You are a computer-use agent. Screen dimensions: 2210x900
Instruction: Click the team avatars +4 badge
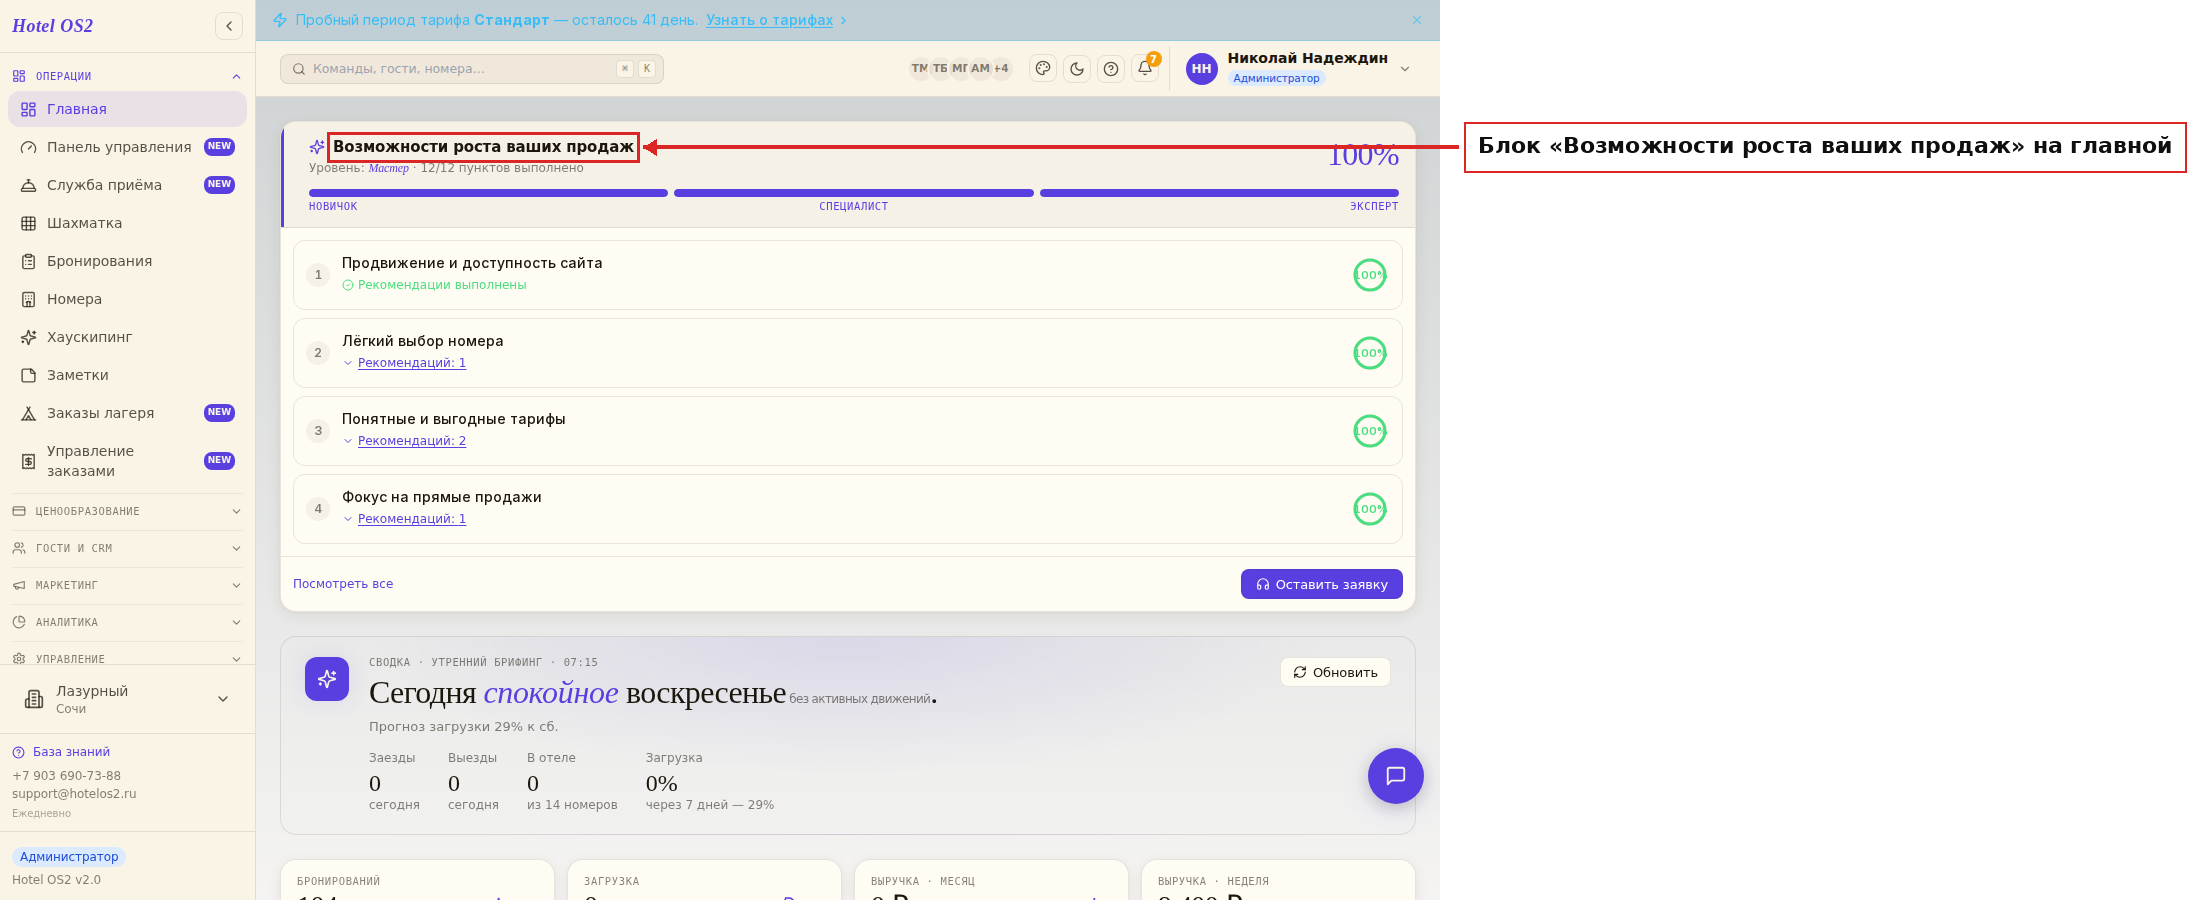[1001, 69]
